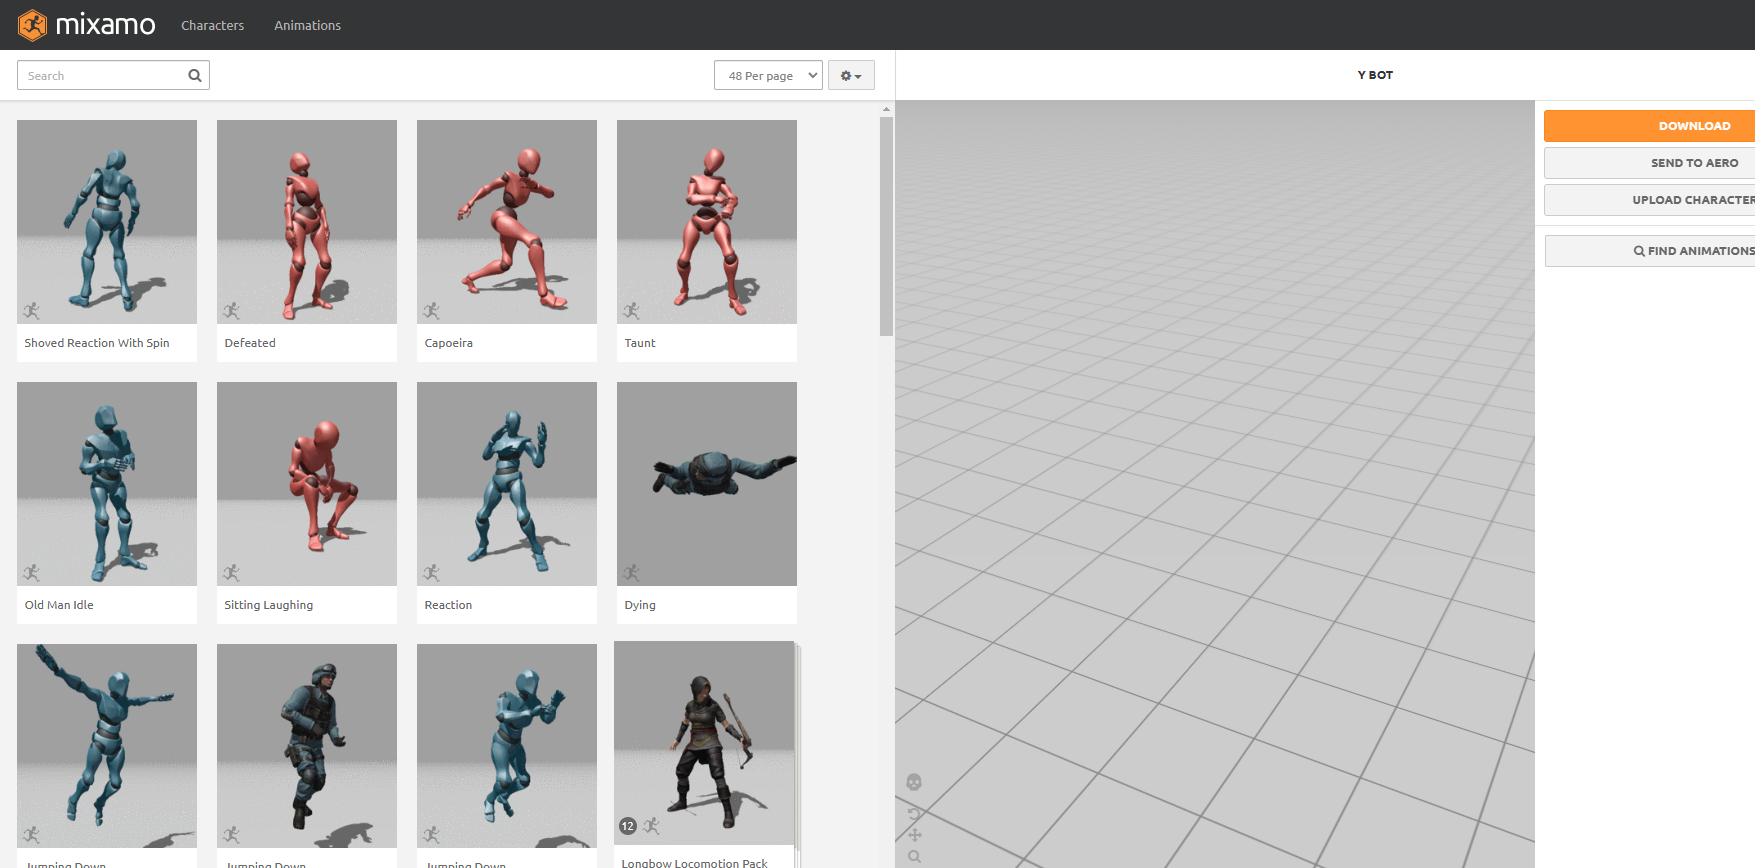This screenshot has width=1755, height=868.
Task: Toggle the skeleton view skull icon
Action: tap(914, 782)
